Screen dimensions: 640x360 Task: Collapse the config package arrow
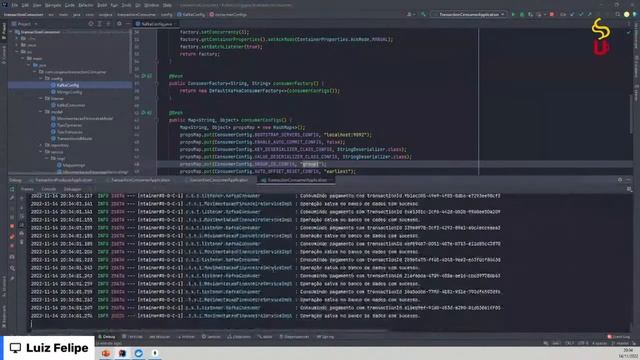[41, 78]
